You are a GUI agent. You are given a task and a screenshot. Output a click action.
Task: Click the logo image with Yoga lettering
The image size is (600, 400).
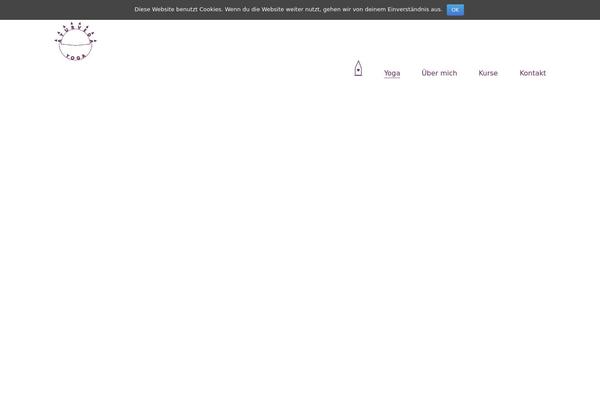(x=75, y=43)
